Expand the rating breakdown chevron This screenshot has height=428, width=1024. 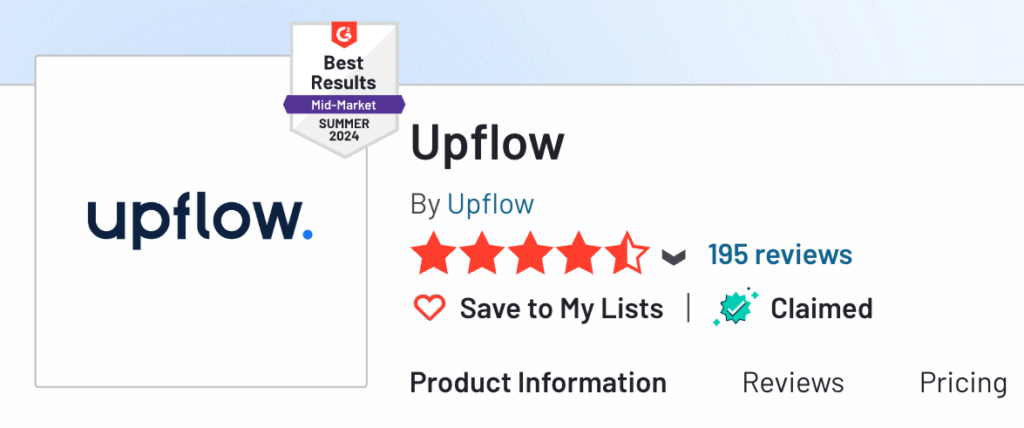(674, 257)
